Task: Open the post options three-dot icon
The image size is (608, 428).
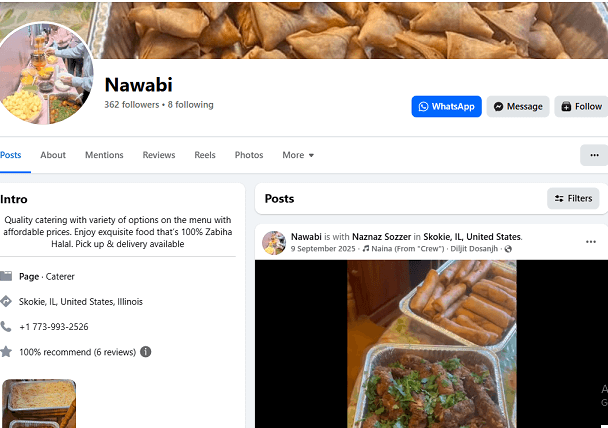Action: tap(590, 242)
